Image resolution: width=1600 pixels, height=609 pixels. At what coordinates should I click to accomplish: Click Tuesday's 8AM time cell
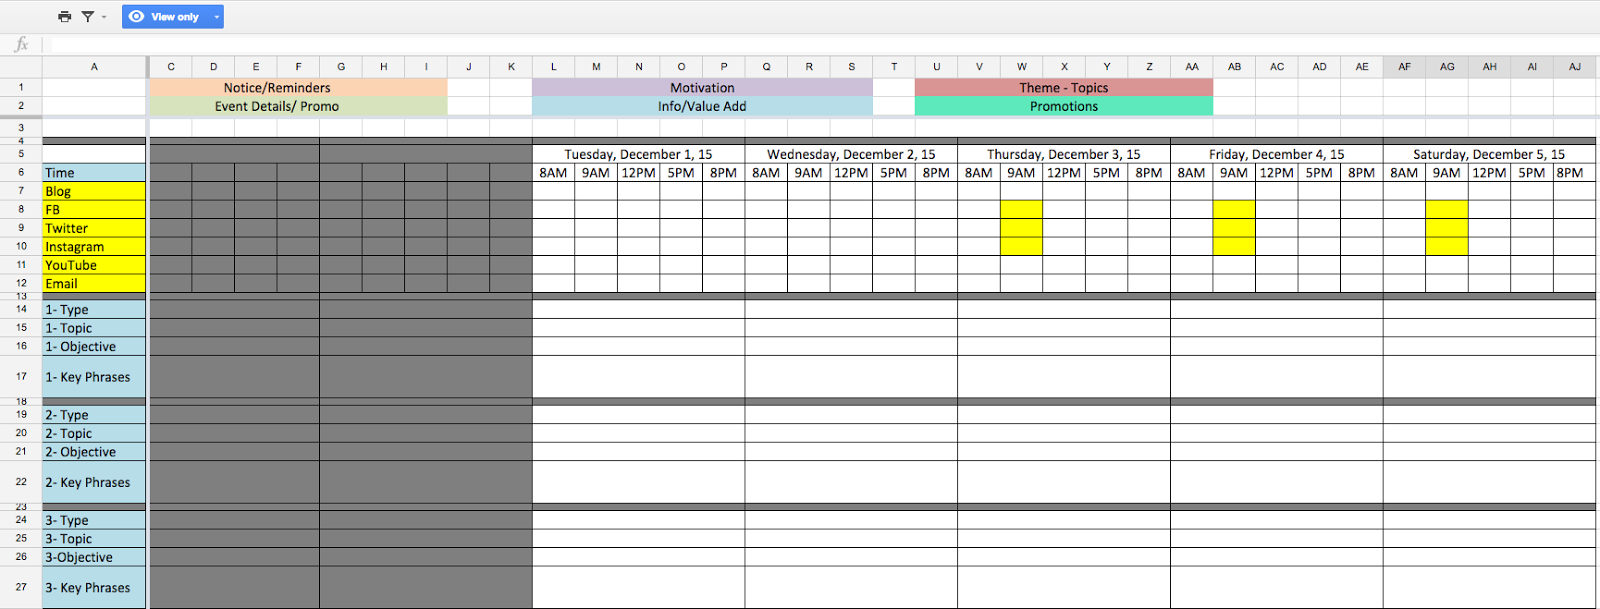pyautogui.click(x=553, y=173)
